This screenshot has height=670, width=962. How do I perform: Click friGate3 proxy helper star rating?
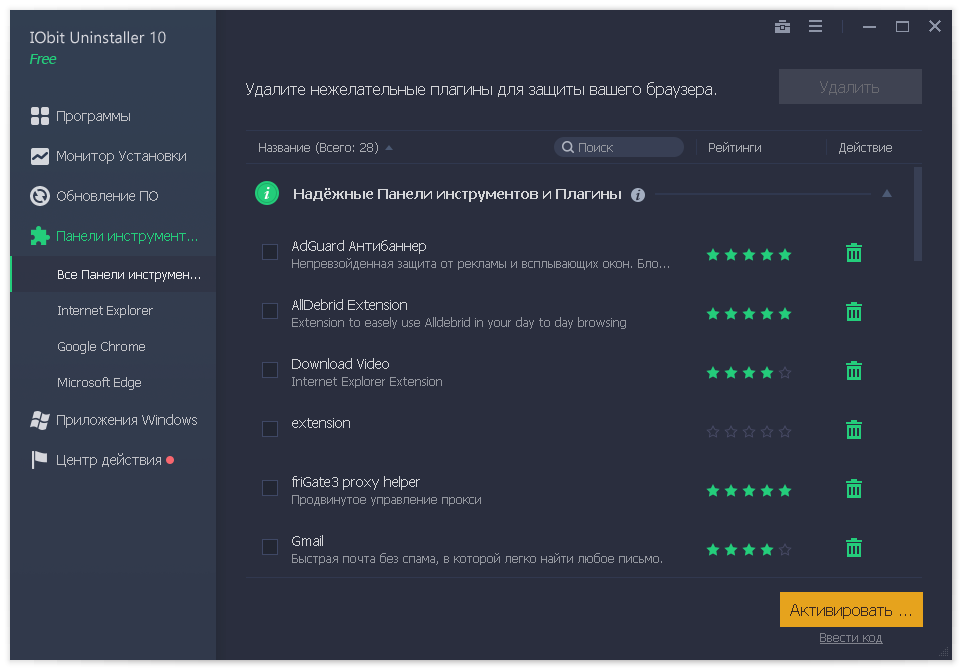point(748,490)
